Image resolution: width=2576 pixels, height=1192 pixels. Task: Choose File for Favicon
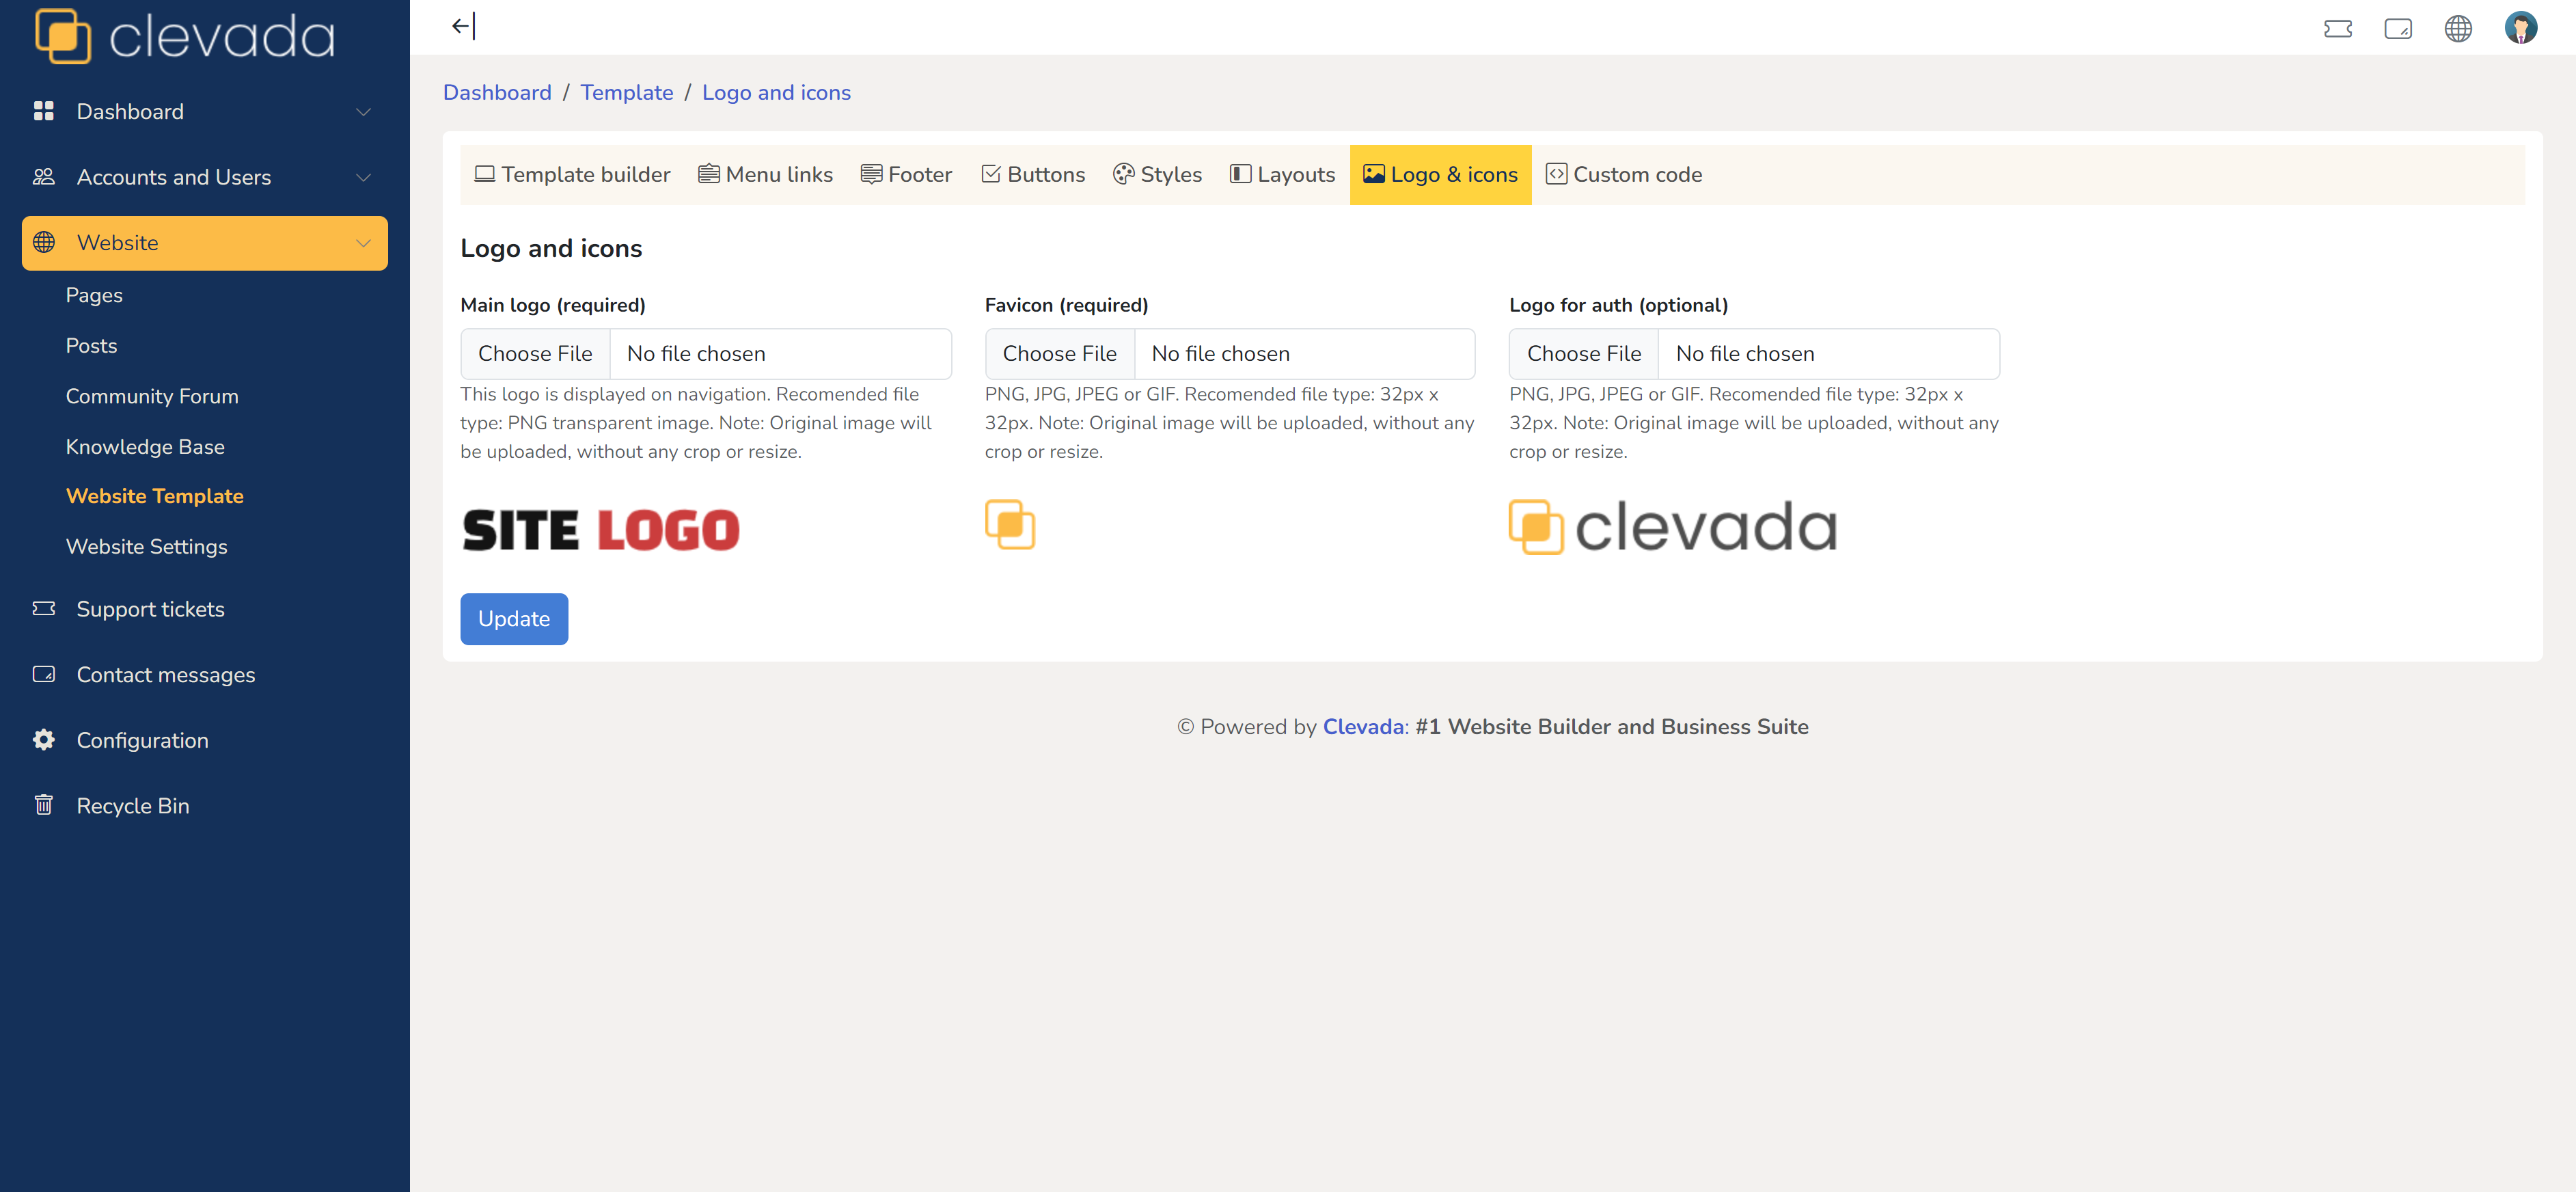(x=1059, y=354)
